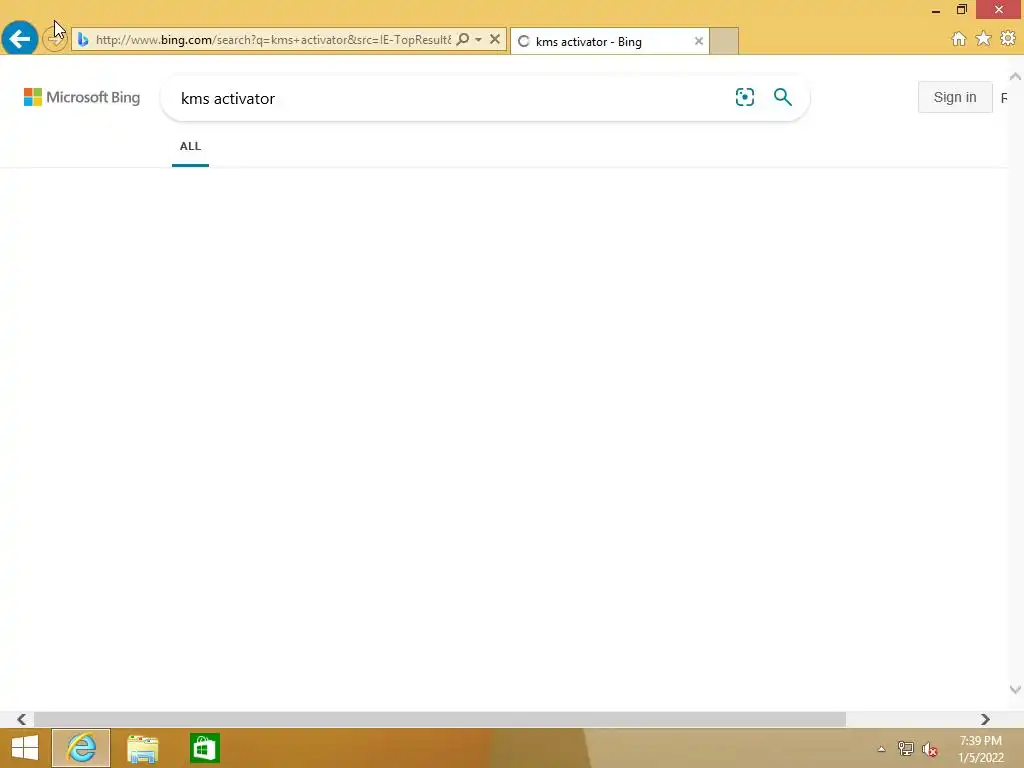Click the horizontal scrollbar left arrow
1024x768 pixels.
point(22,719)
